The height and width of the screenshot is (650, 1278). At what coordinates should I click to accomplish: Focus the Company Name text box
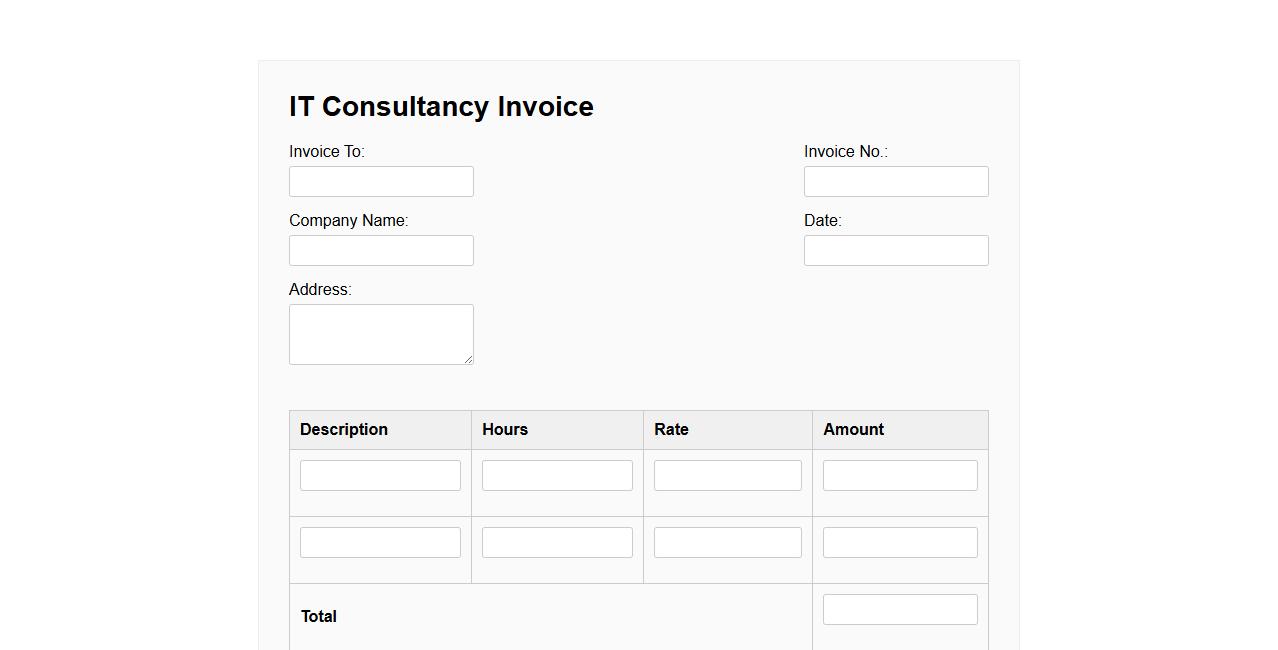point(381,251)
